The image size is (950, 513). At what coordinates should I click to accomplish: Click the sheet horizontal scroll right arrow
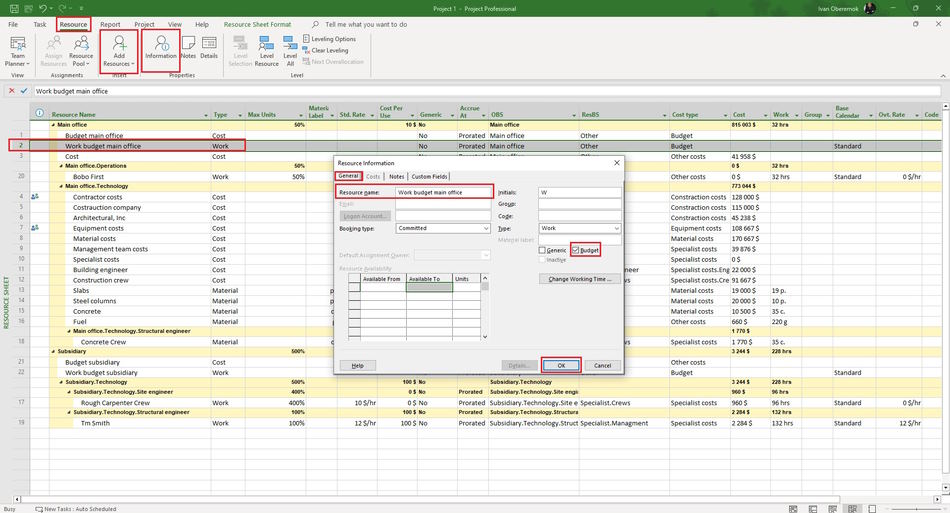point(937,499)
